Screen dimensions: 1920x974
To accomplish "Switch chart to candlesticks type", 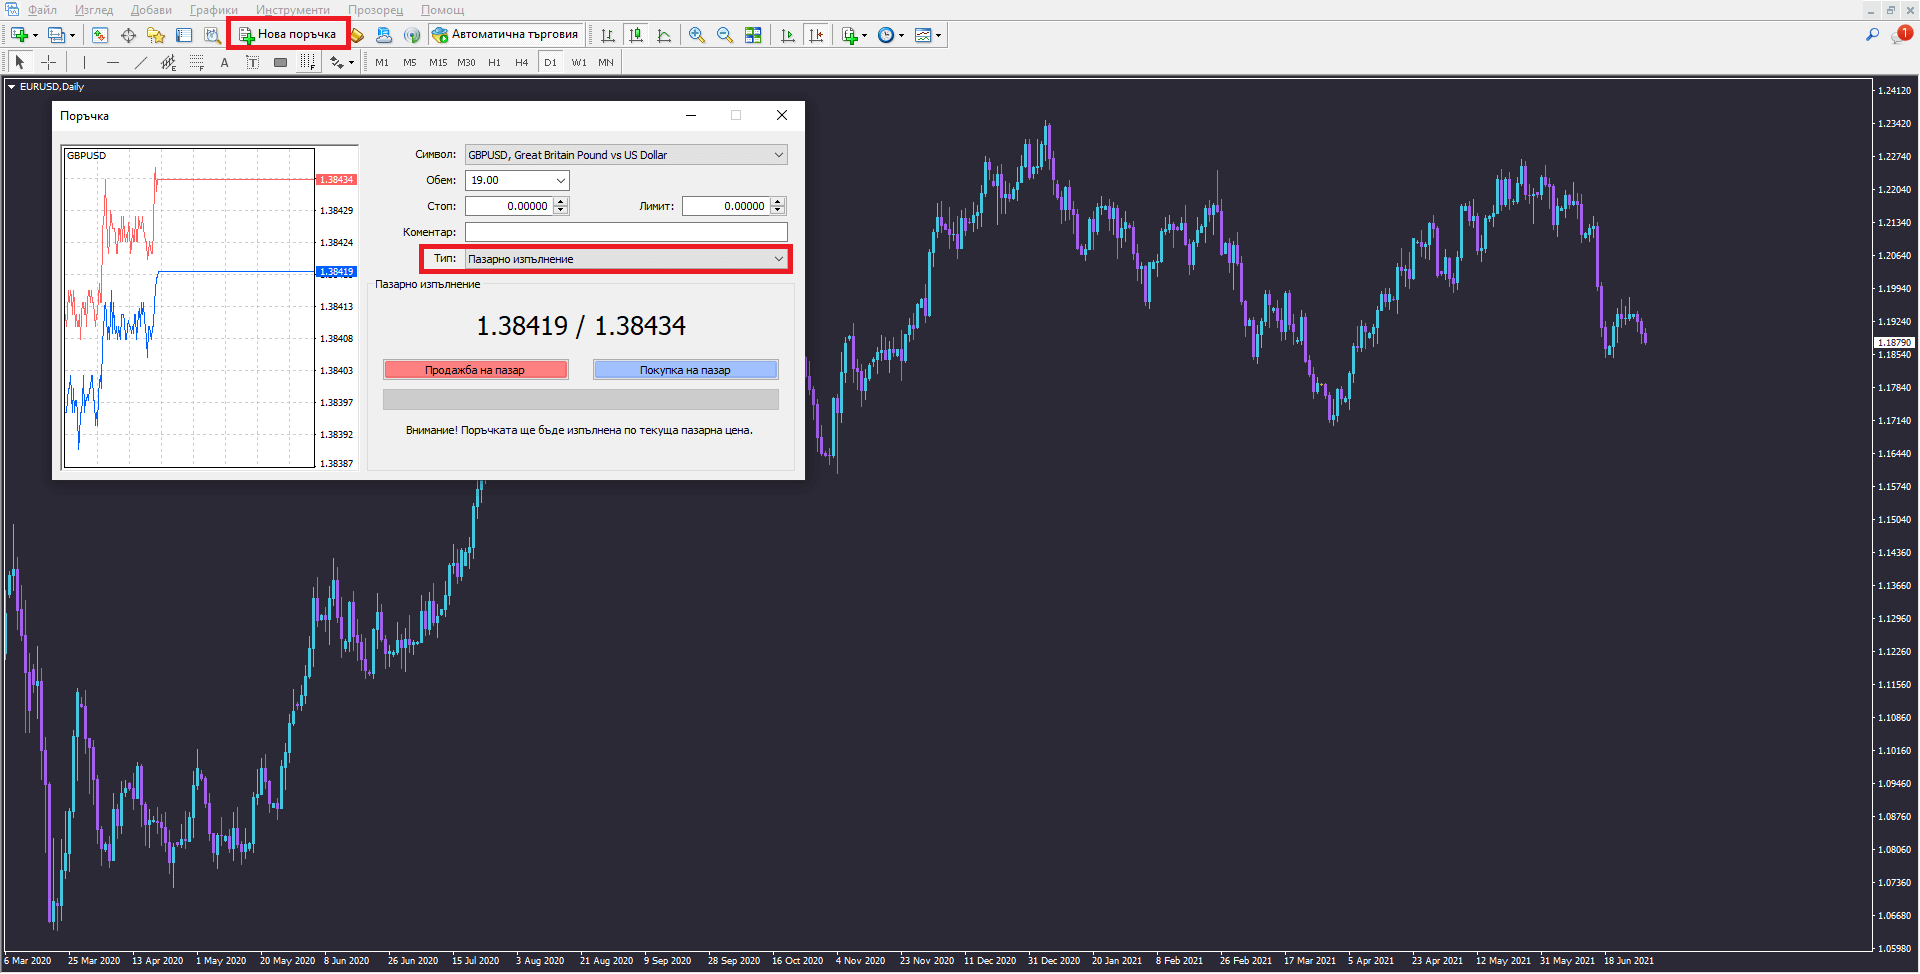I will tap(636, 35).
